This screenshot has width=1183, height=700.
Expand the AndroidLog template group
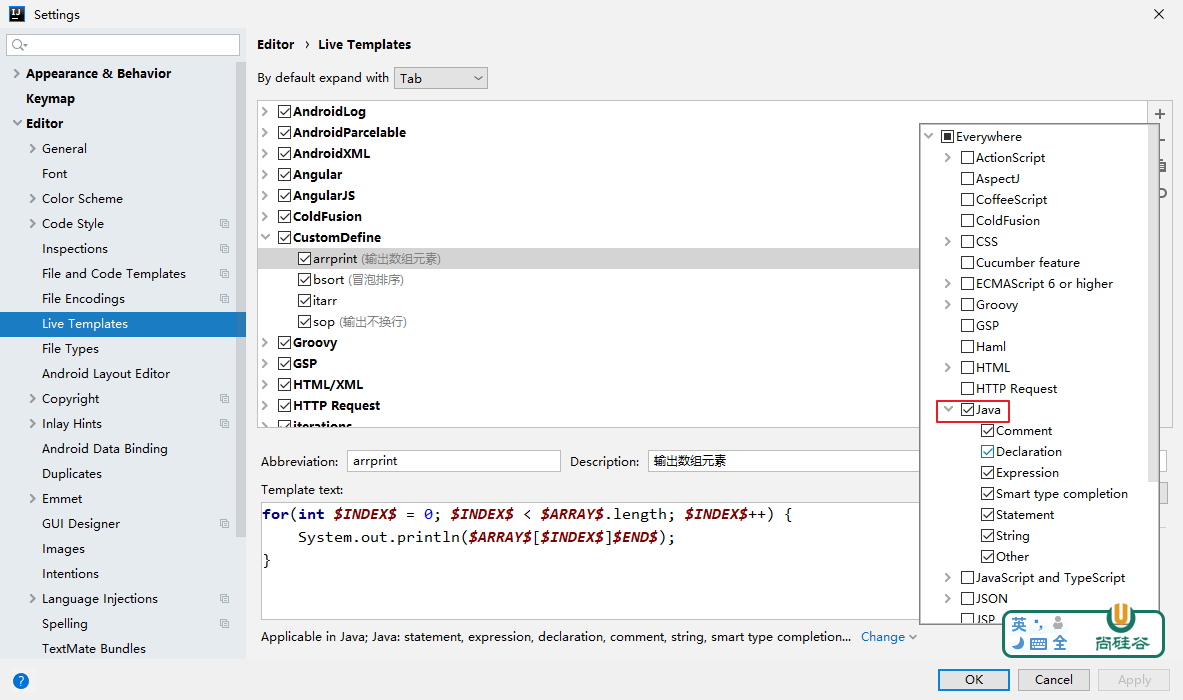click(x=265, y=112)
